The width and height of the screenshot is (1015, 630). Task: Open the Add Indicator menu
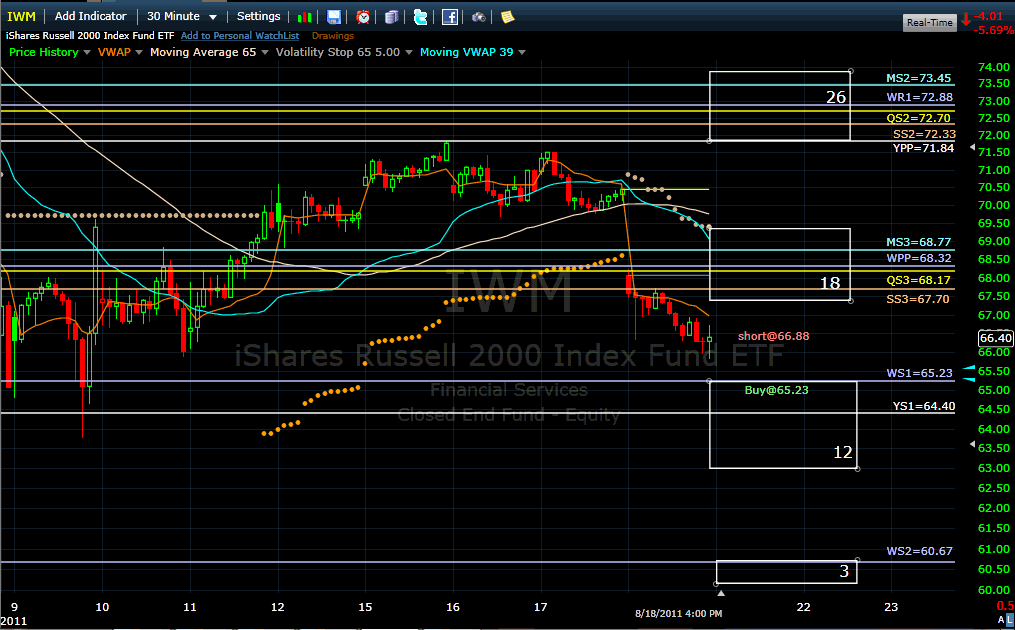(90, 16)
